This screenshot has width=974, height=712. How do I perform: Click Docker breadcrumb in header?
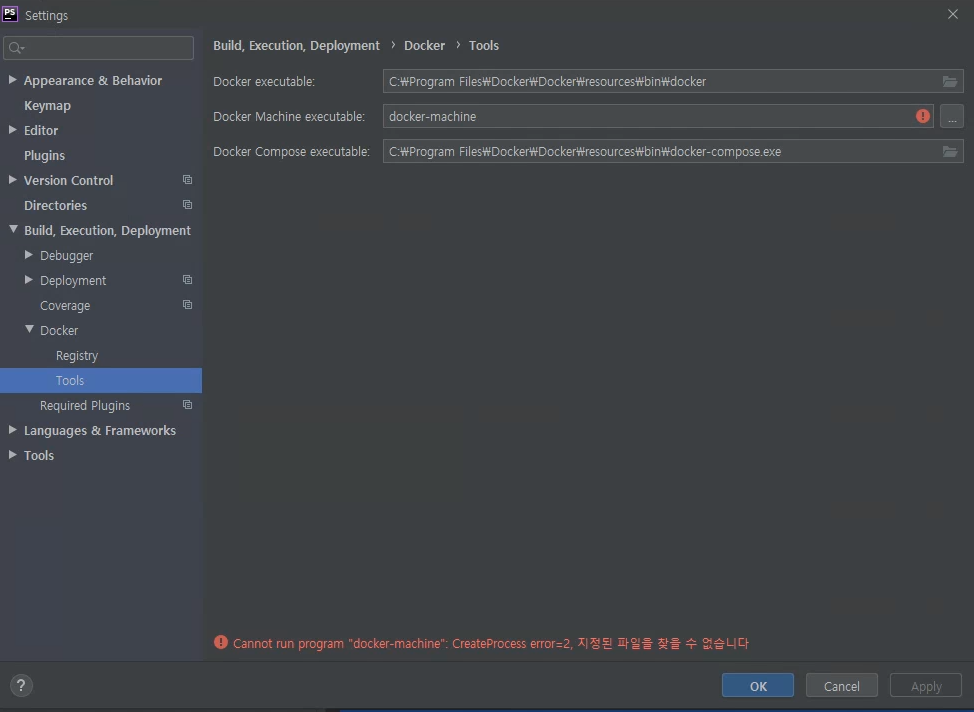coord(424,45)
